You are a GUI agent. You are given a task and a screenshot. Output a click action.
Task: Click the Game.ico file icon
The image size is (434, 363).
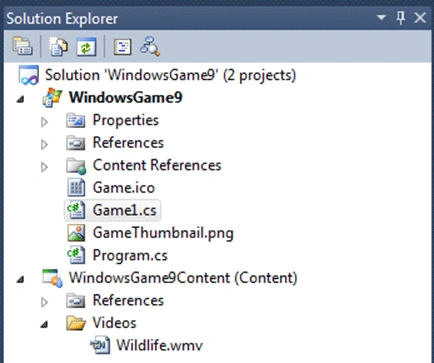[x=76, y=188]
